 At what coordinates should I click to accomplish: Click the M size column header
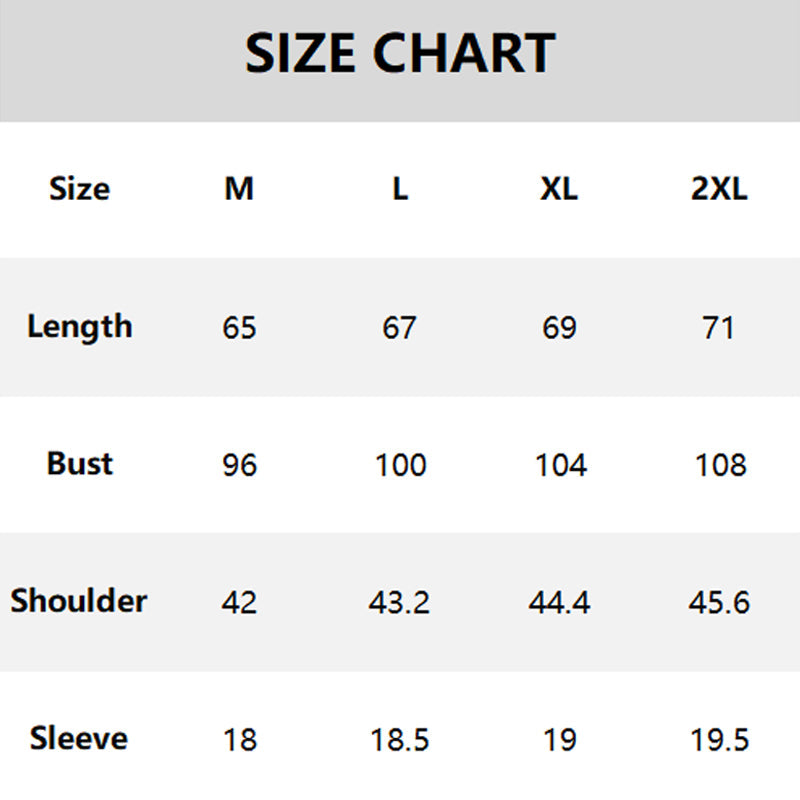(x=239, y=188)
